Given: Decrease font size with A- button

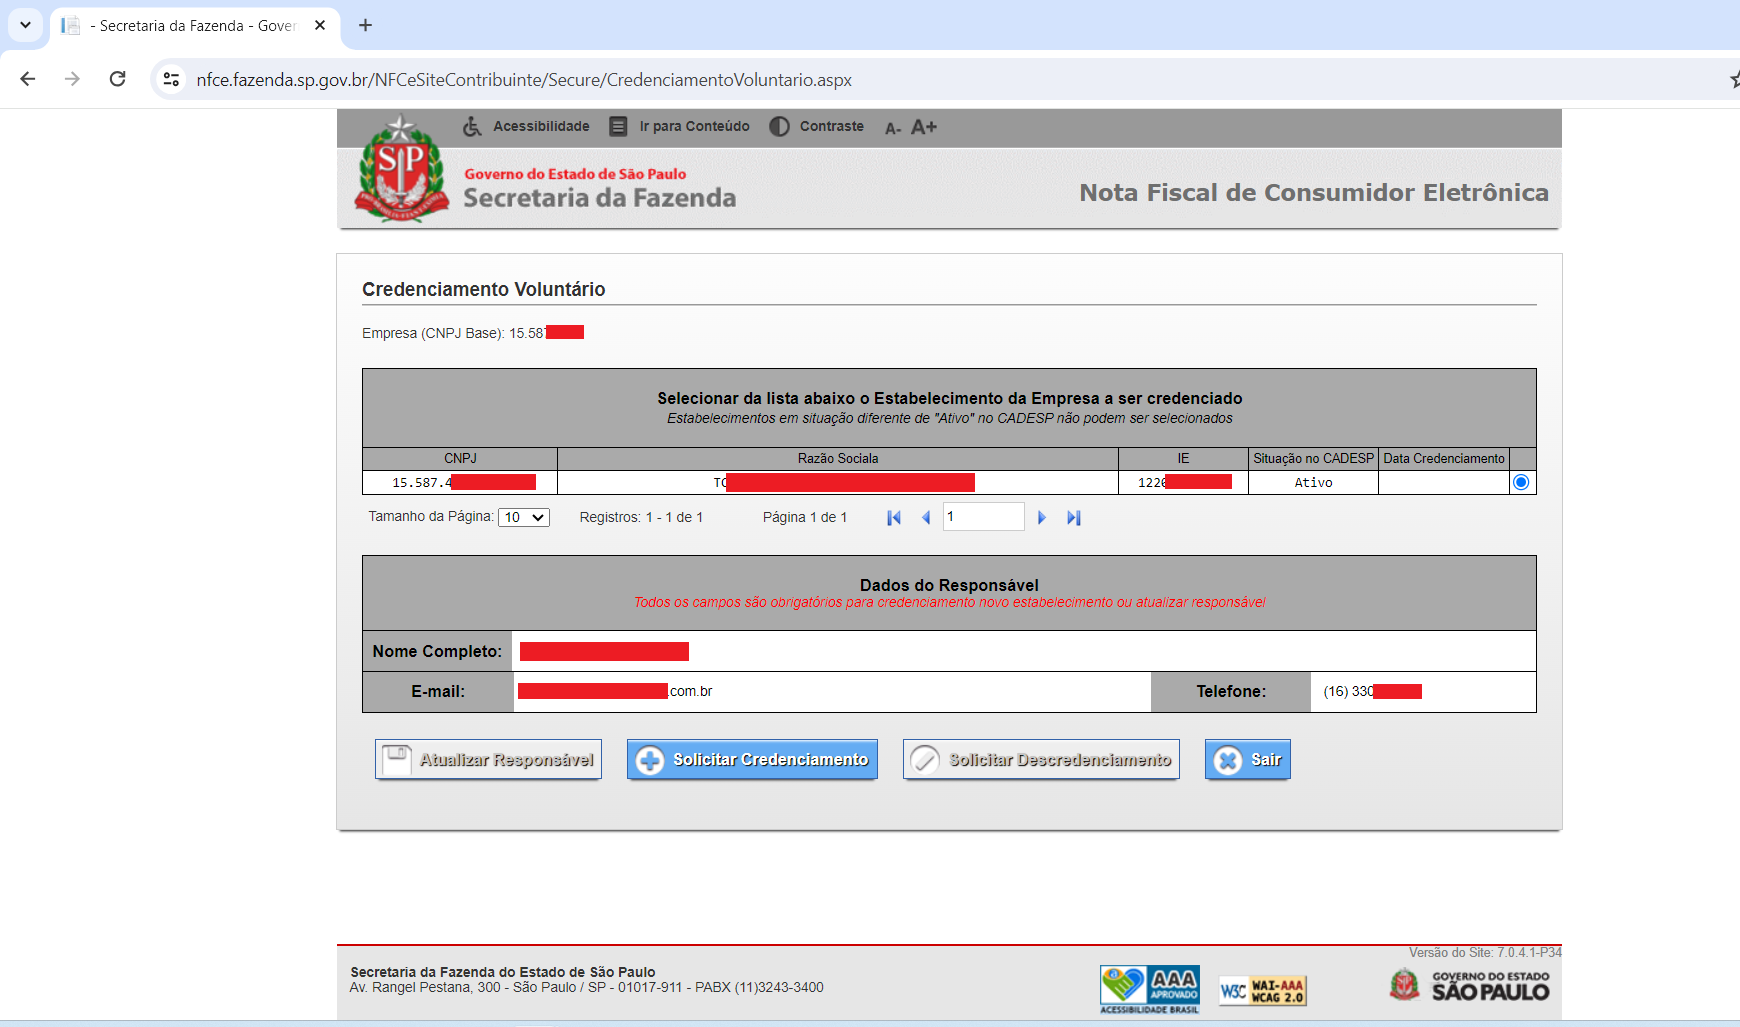Looking at the screenshot, I should 892,128.
